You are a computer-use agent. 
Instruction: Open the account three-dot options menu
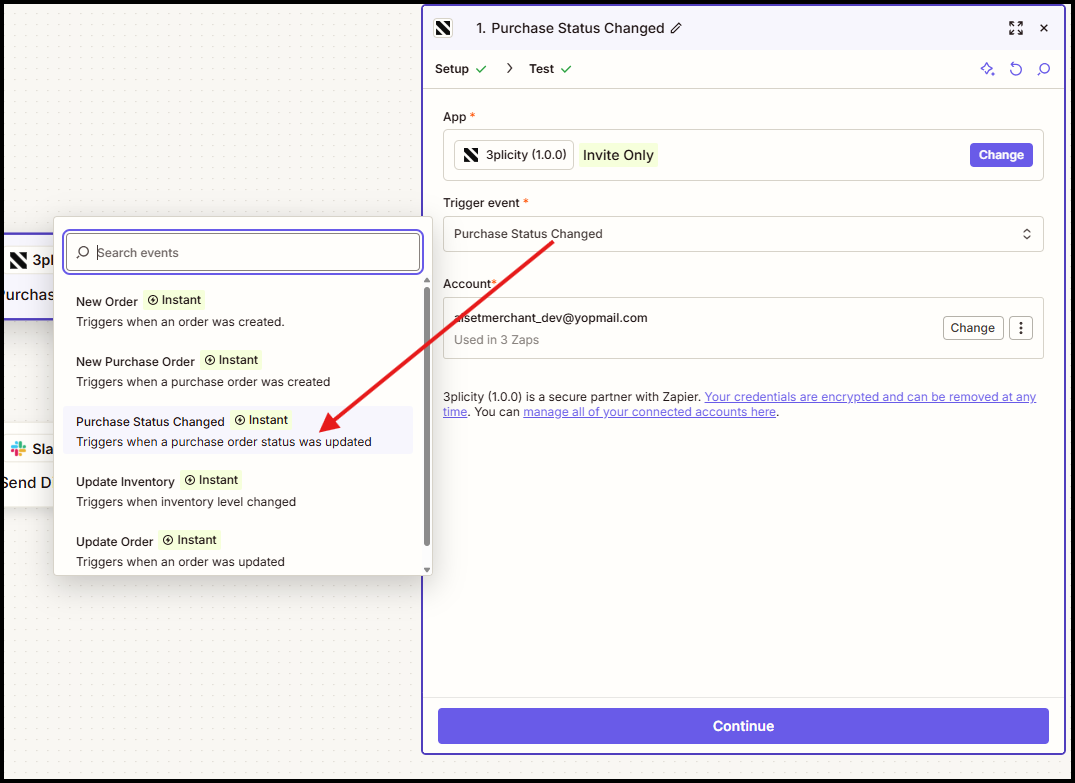1021,328
